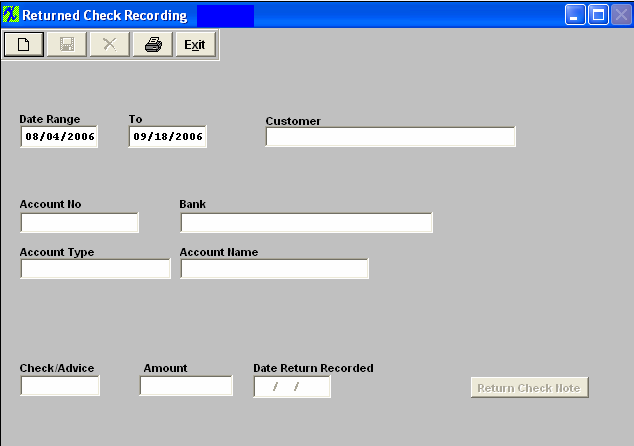
Task: Click the Date Range label
Action: [x=50, y=119]
